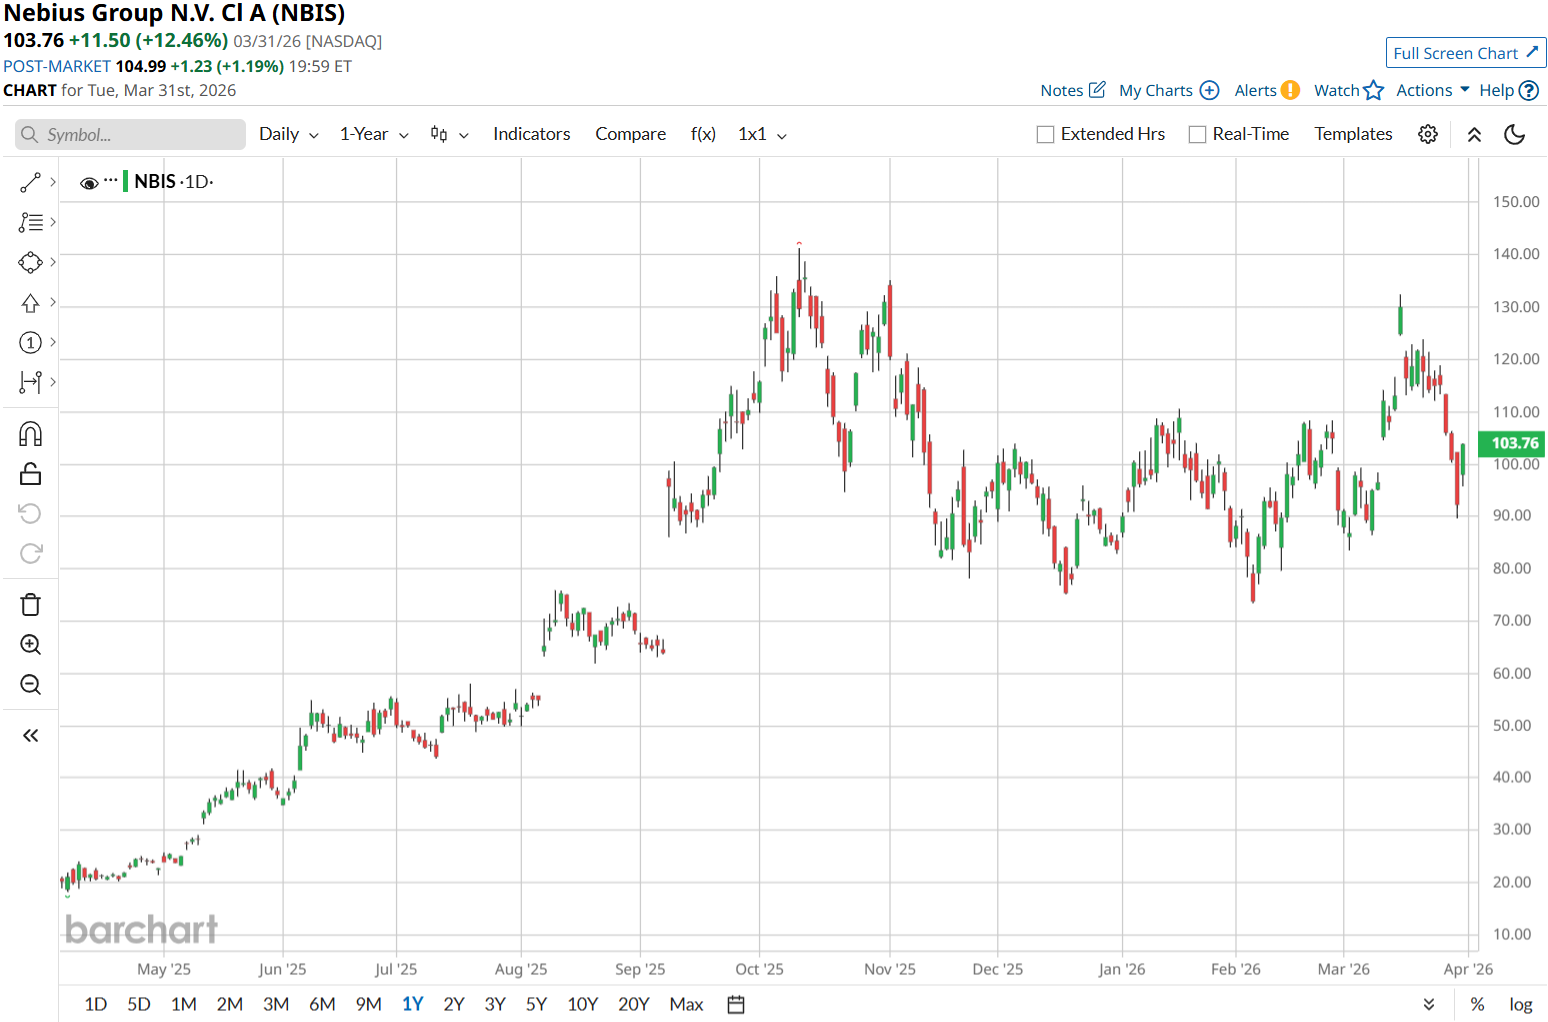Screen dimensions: 1548x1022
Task: Click the Watch link
Action: tap(1337, 90)
